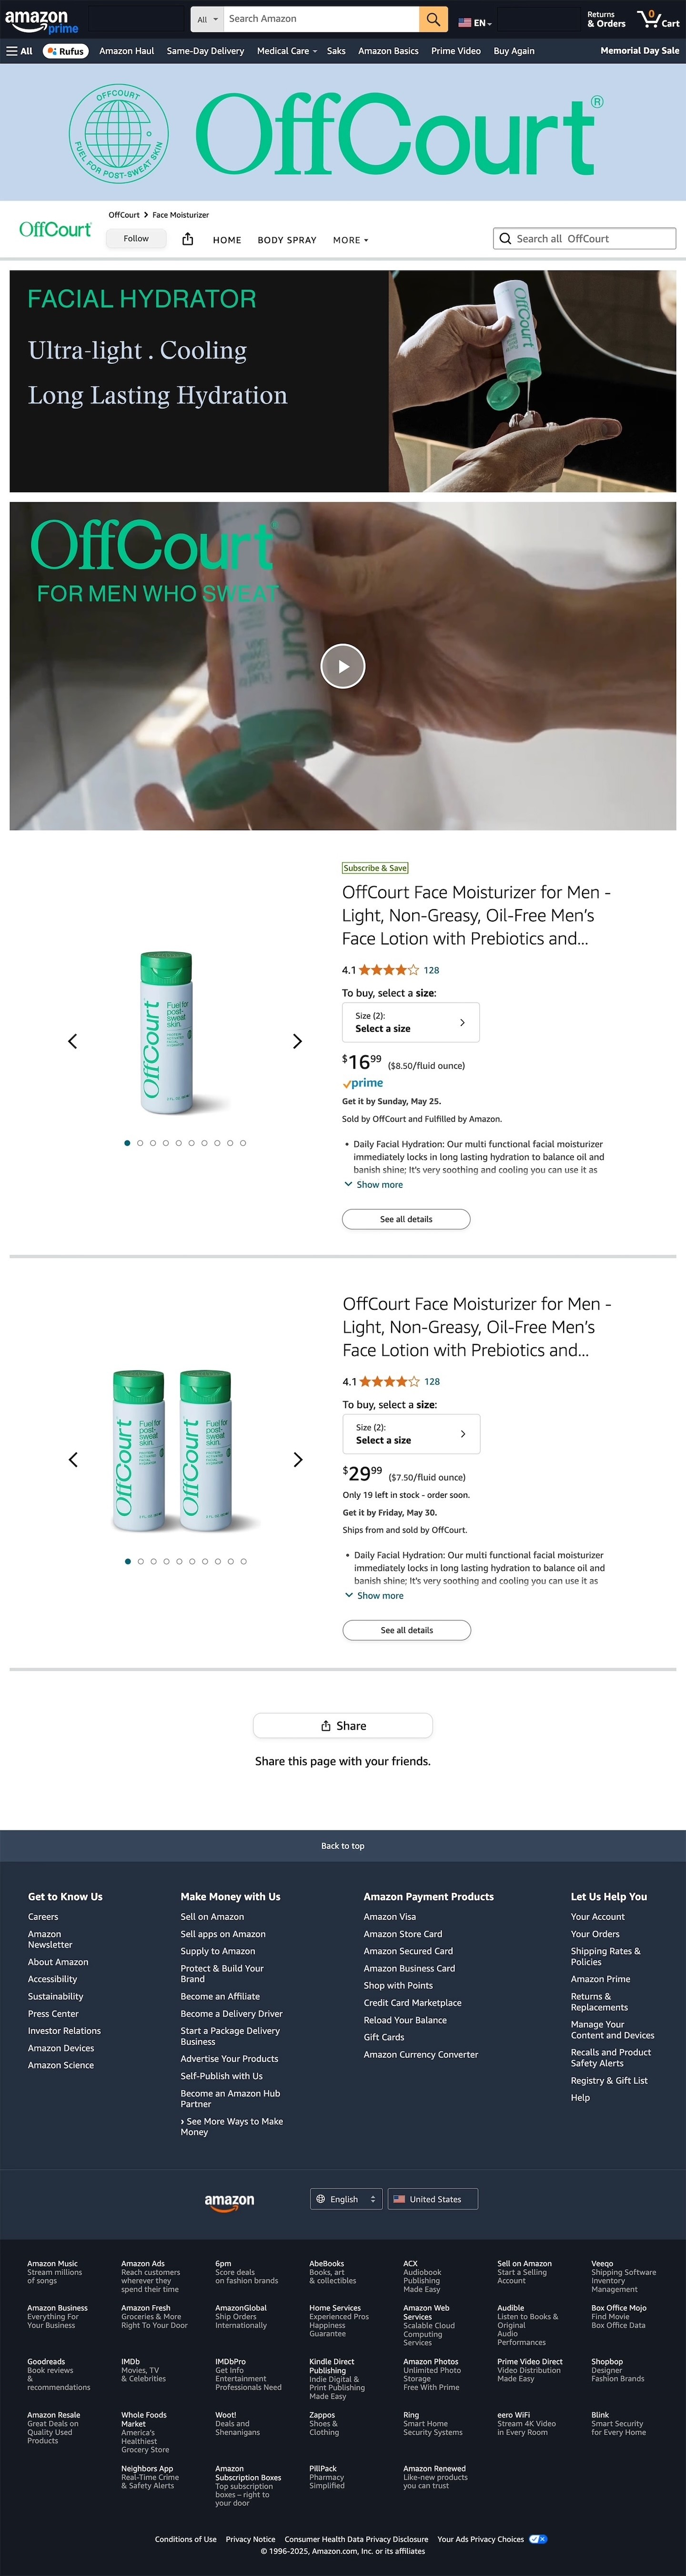Open the MORE menu in the store navigation
The image size is (686, 2576).
(x=349, y=240)
